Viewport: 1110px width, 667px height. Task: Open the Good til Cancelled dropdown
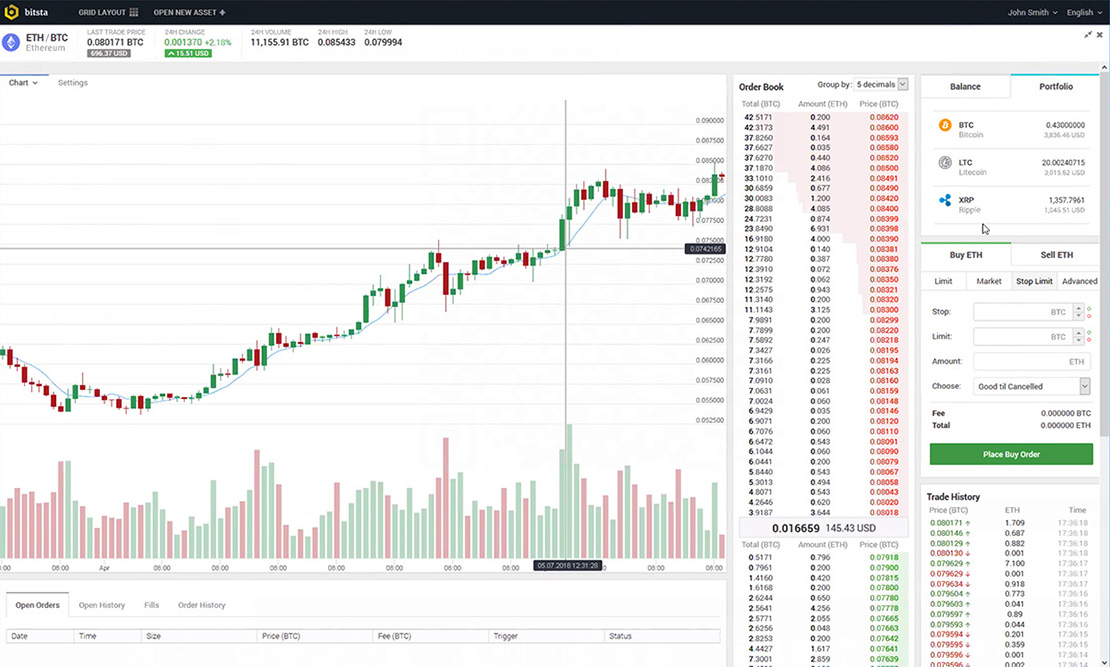[1031, 386]
